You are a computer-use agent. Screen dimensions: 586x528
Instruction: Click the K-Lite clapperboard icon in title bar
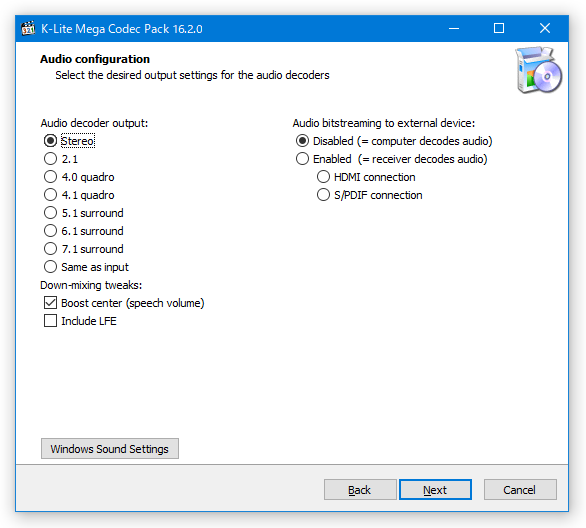point(28,29)
